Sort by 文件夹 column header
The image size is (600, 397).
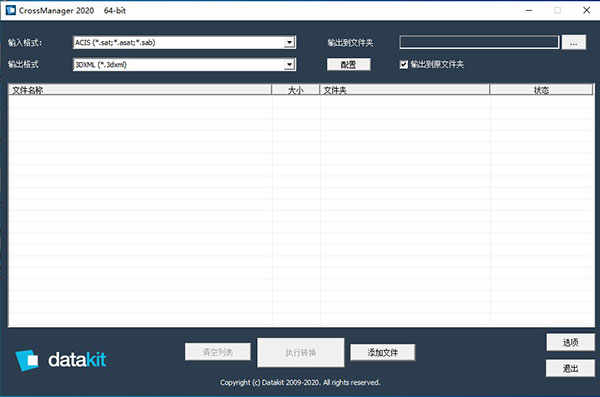[x=405, y=90]
